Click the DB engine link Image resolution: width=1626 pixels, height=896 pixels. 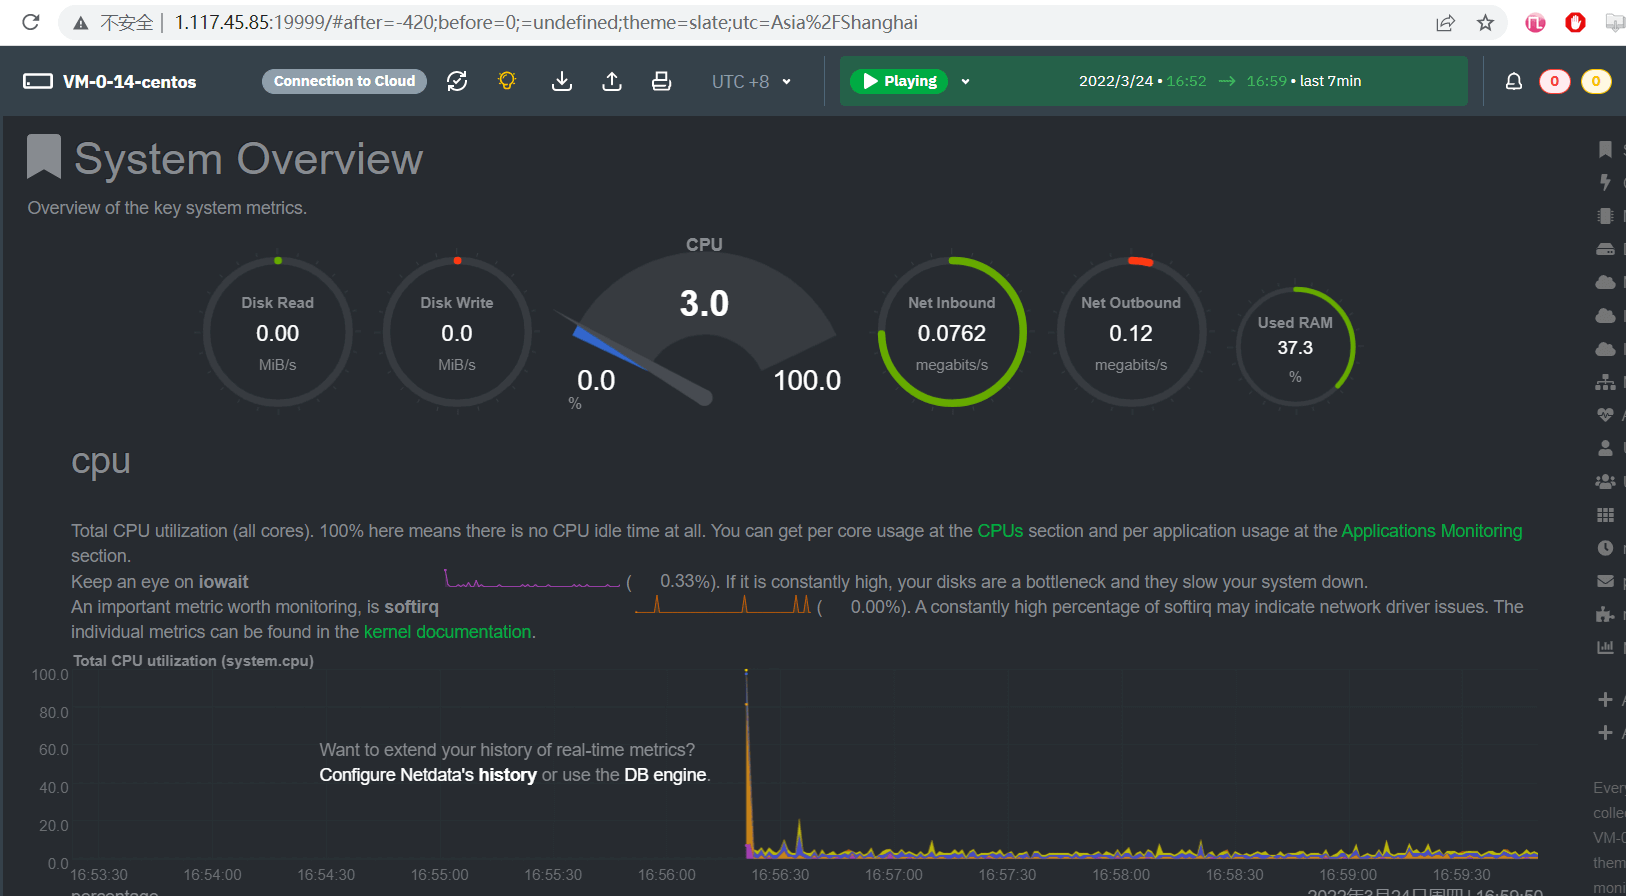665,775
